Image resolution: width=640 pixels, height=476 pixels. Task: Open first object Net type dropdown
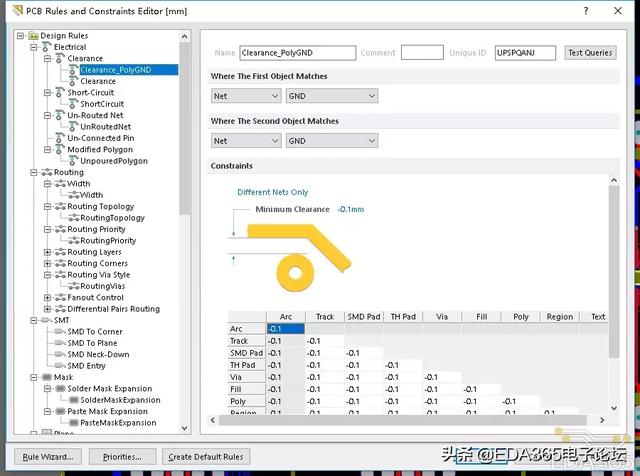tap(246, 96)
